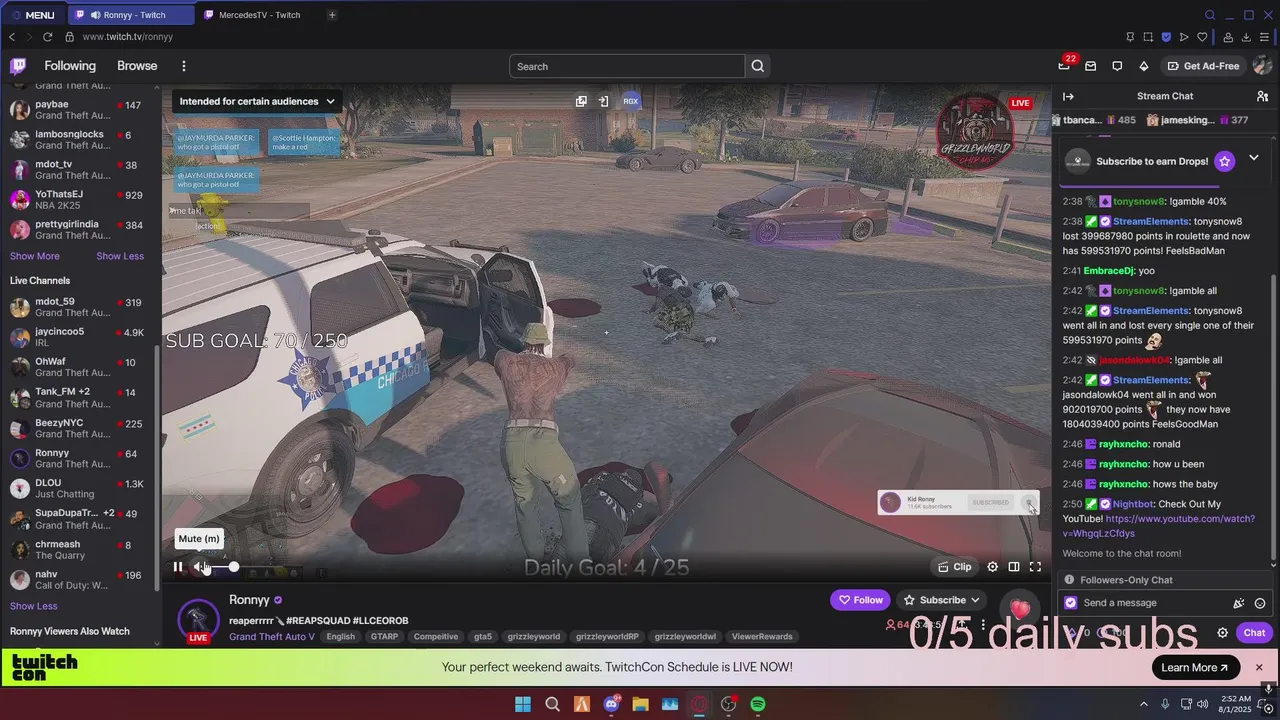Expand the Intended for certain audiences dropdown
Image resolution: width=1280 pixels, height=720 pixels.
coord(256,101)
